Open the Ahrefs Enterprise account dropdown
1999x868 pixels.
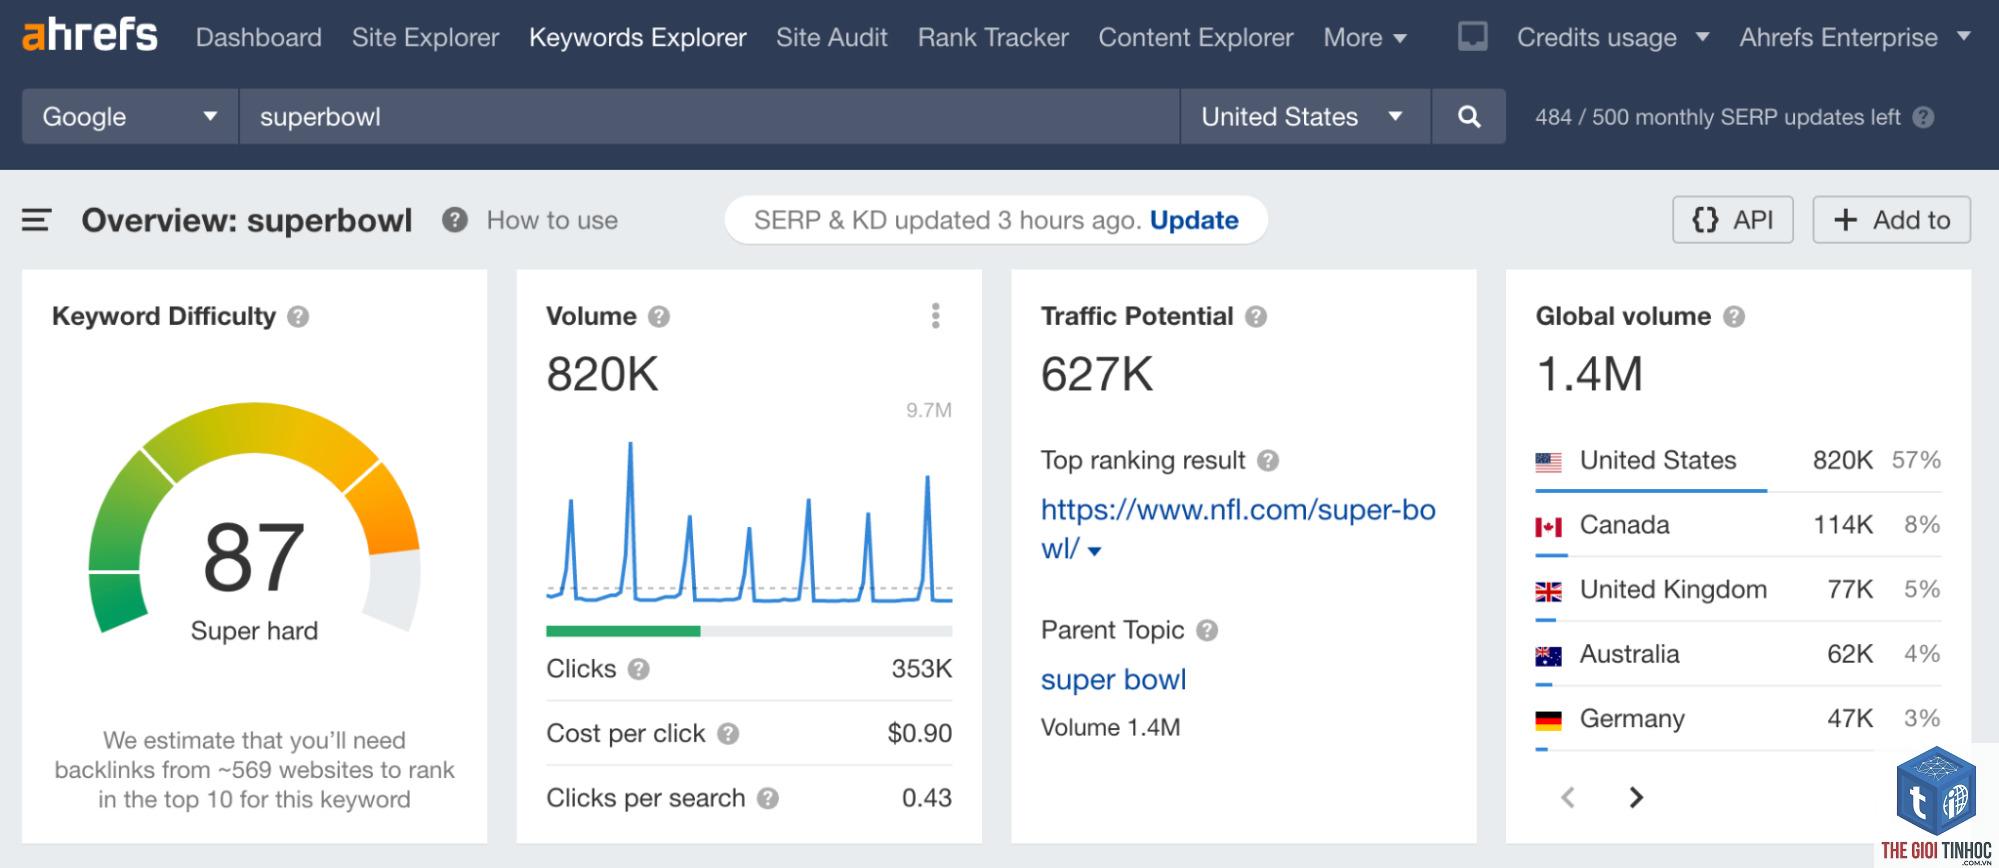tap(1855, 38)
